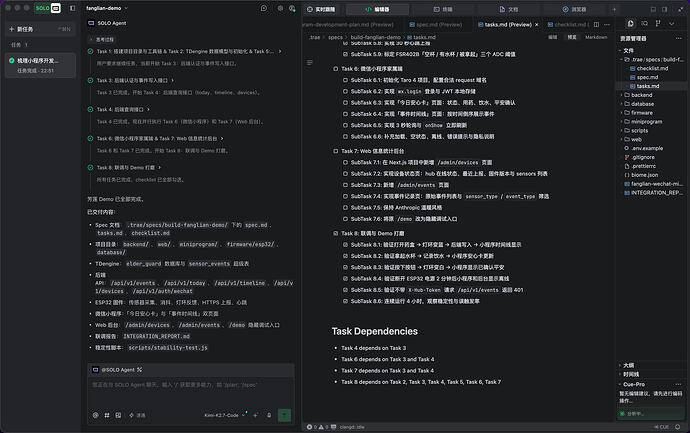The image size is (690, 433).
Task: Open the spec.md (Preview) file tab
Action: click(436, 25)
